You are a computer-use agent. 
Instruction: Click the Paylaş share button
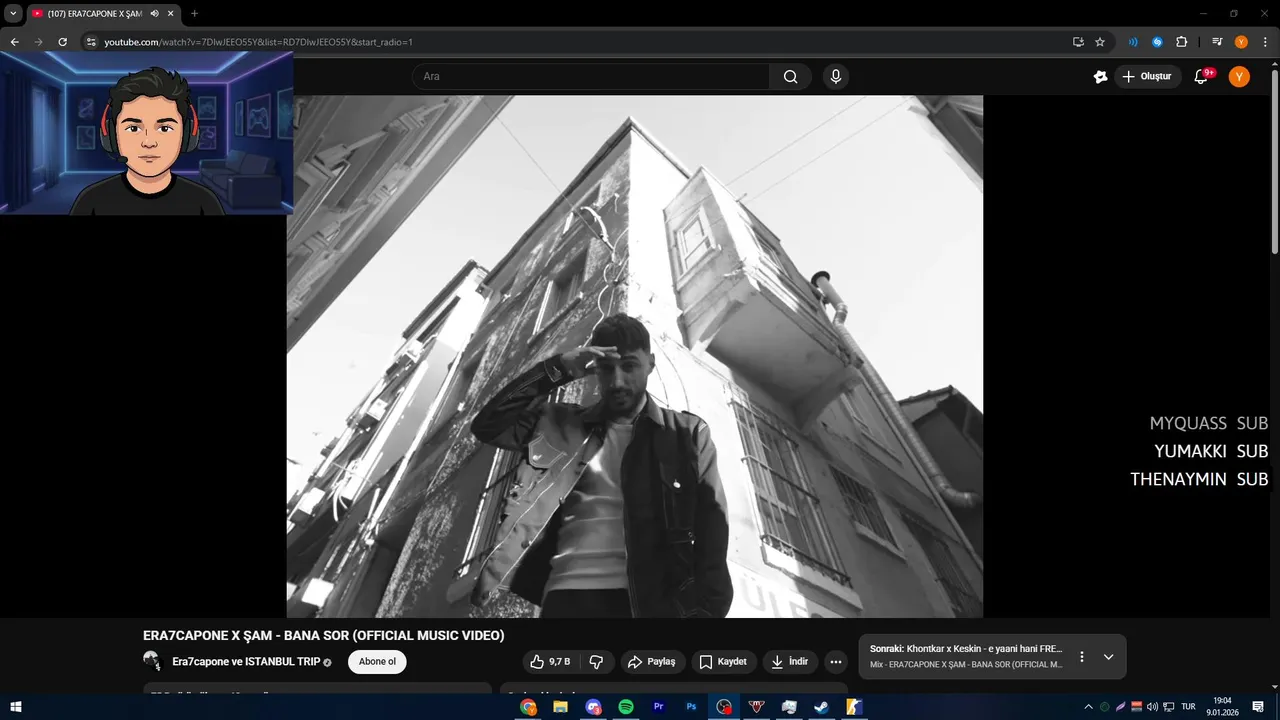pyautogui.click(x=651, y=662)
